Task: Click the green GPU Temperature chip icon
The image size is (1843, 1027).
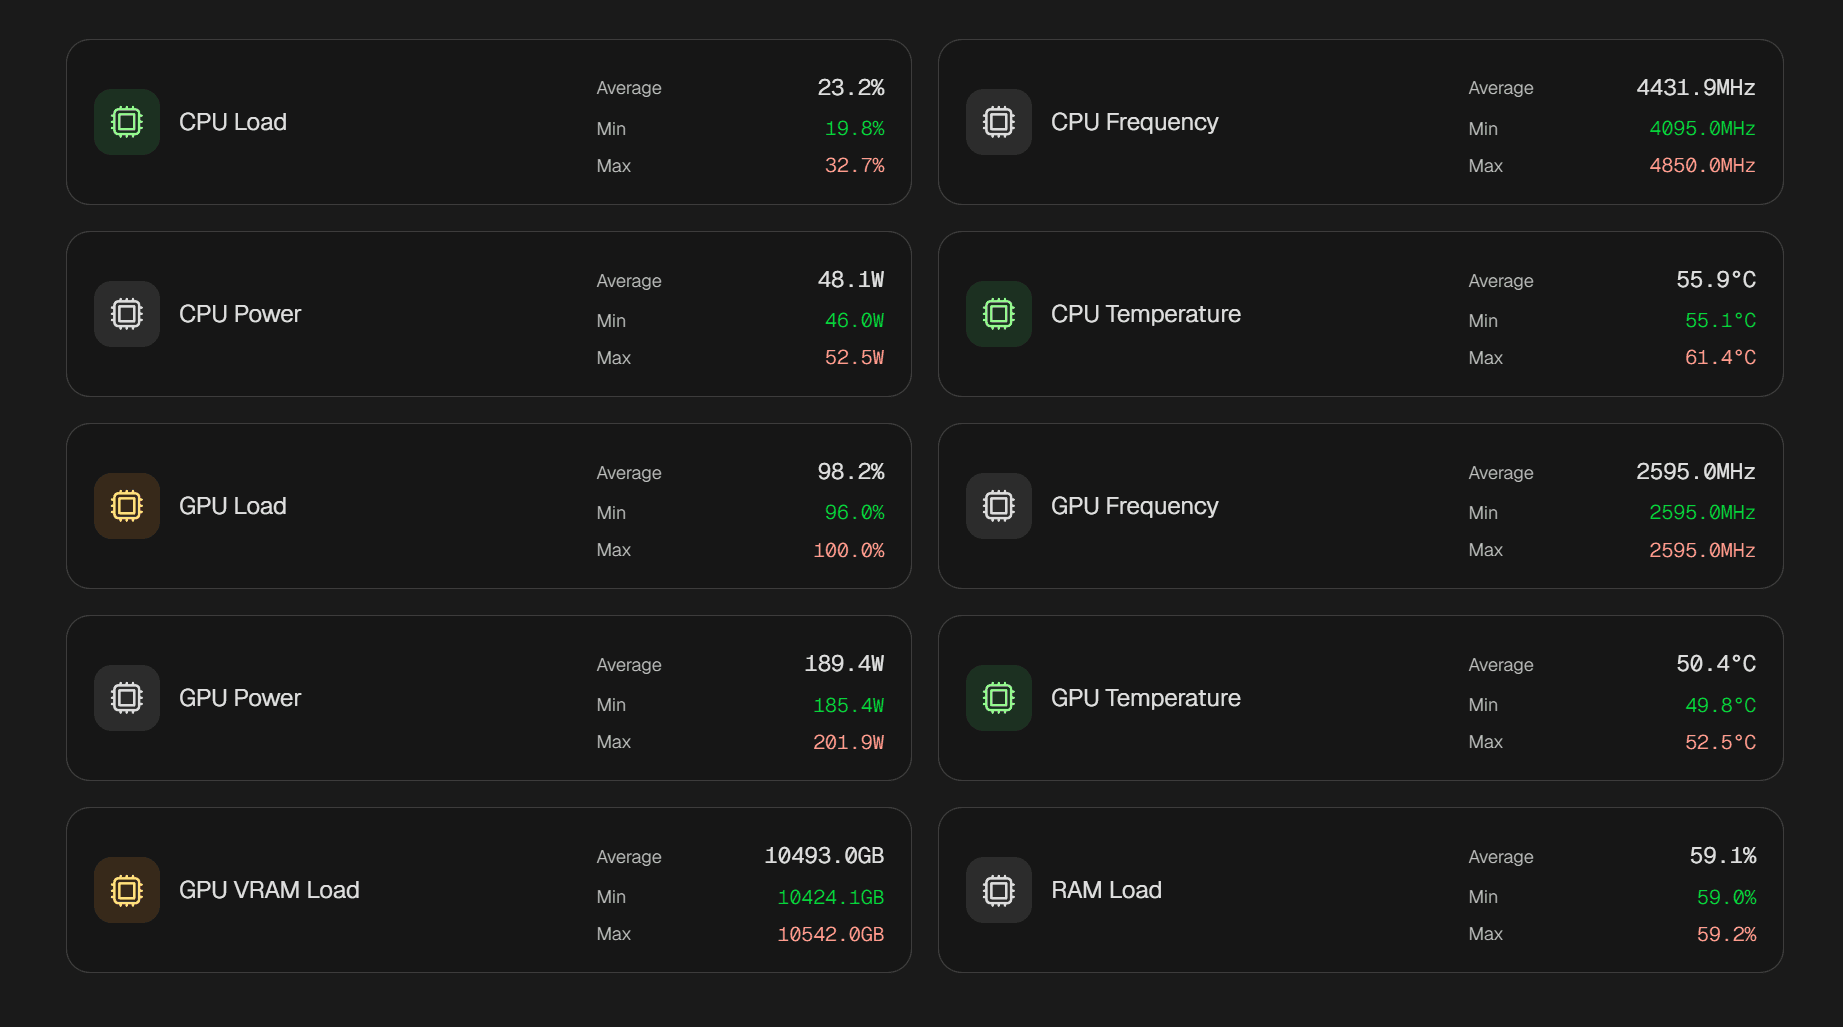Action: click(x=998, y=698)
